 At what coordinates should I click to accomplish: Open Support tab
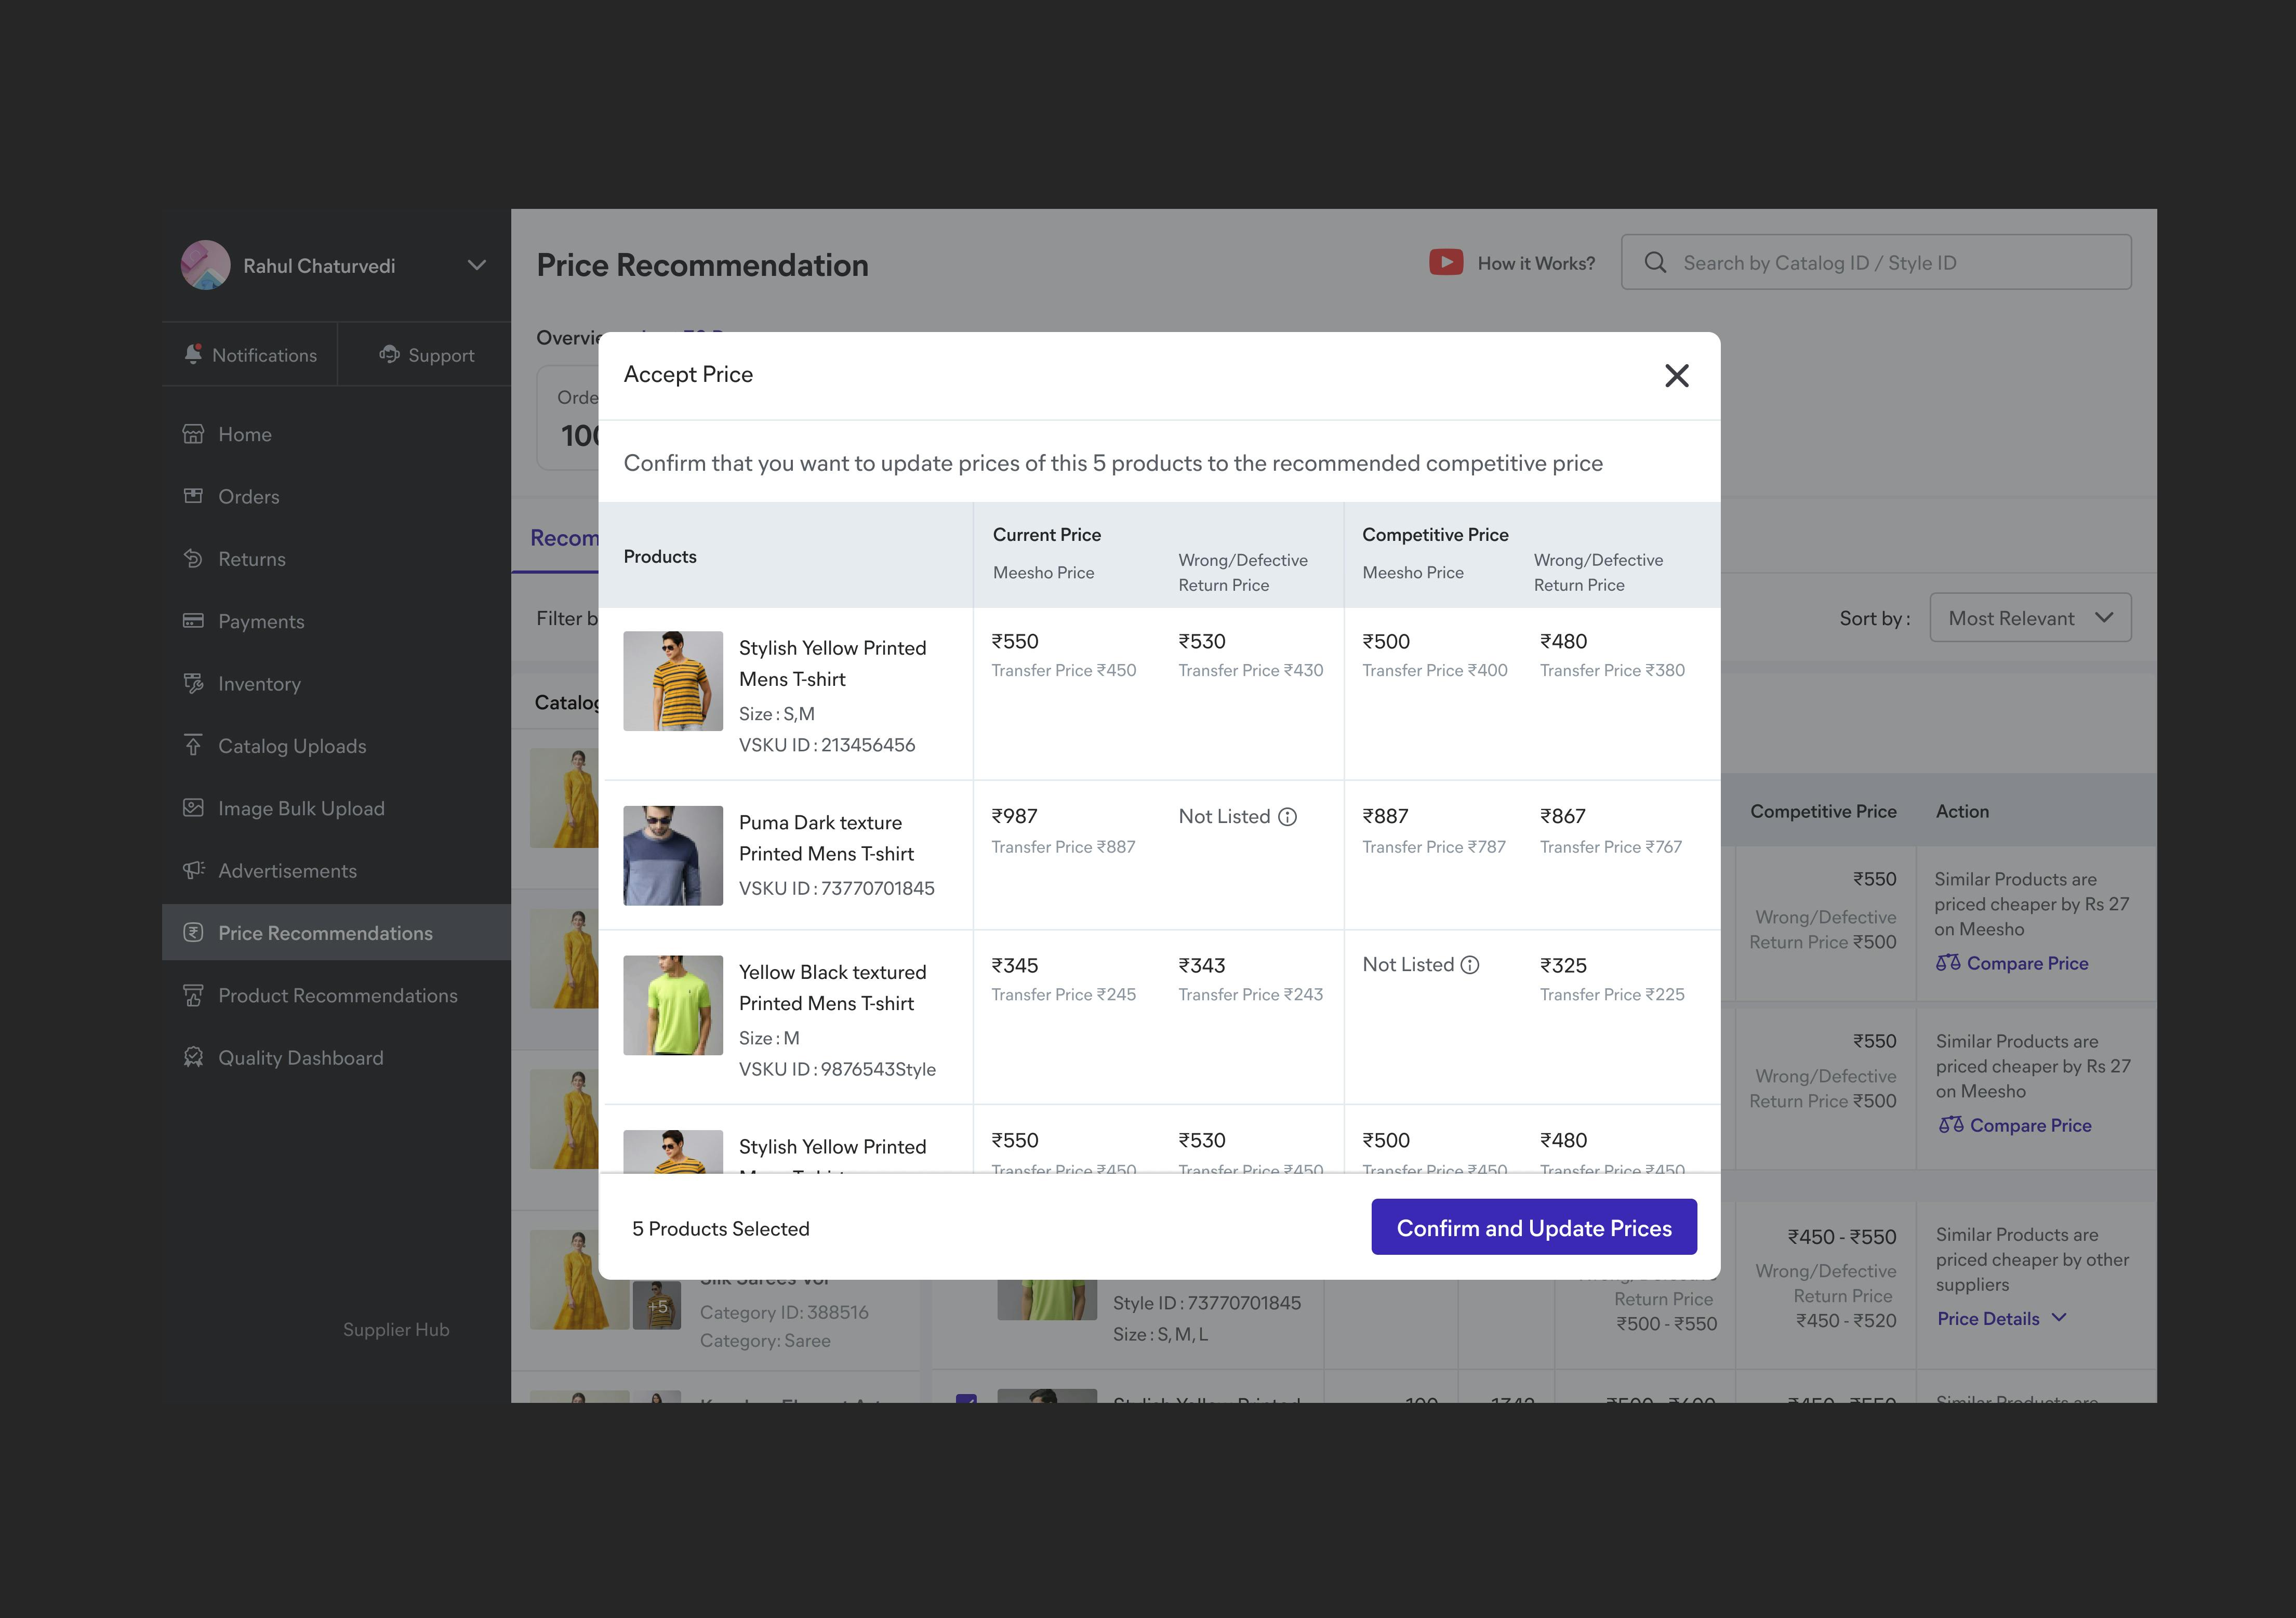pos(425,355)
